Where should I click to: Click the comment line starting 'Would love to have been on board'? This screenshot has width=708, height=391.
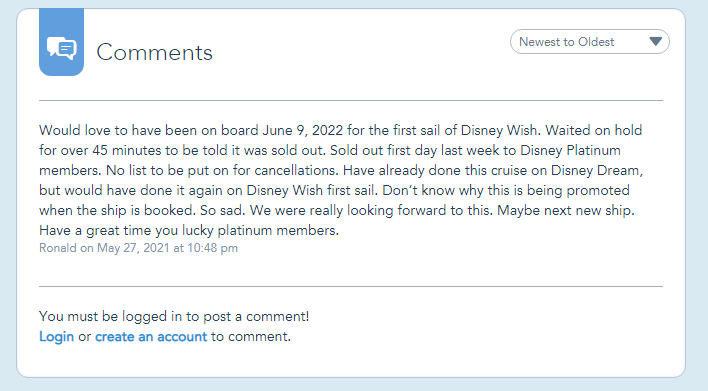(x=340, y=130)
